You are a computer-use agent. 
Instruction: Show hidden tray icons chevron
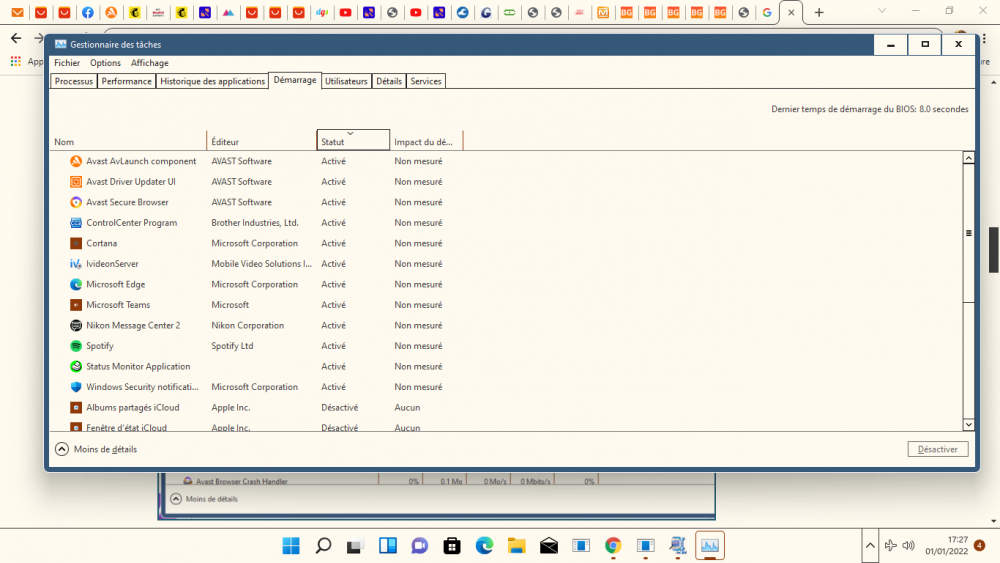[x=870, y=546]
